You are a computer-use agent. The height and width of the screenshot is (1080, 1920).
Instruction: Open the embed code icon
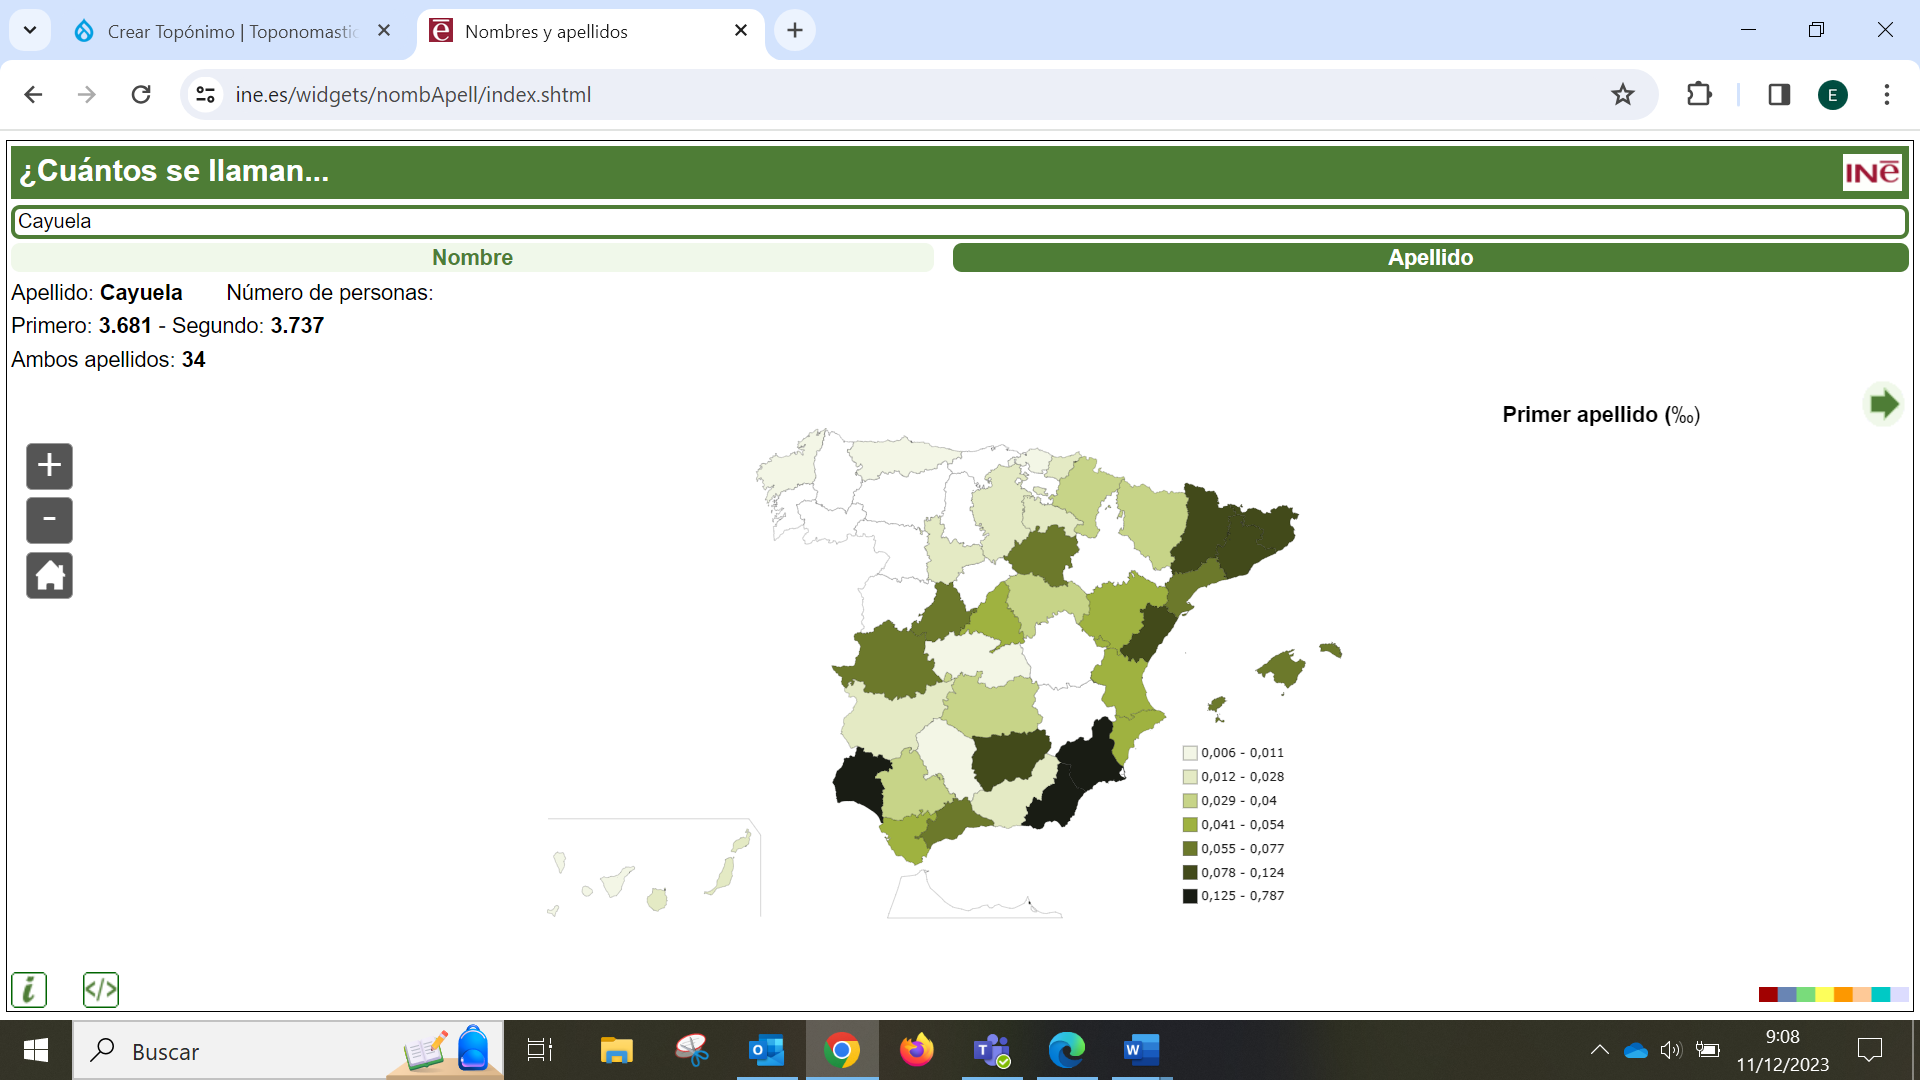[101, 990]
